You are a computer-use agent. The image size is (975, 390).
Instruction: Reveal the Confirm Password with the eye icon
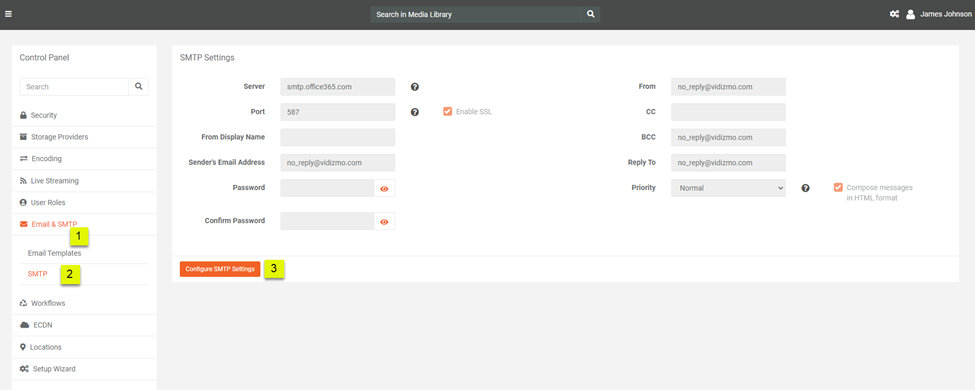pos(384,221)
